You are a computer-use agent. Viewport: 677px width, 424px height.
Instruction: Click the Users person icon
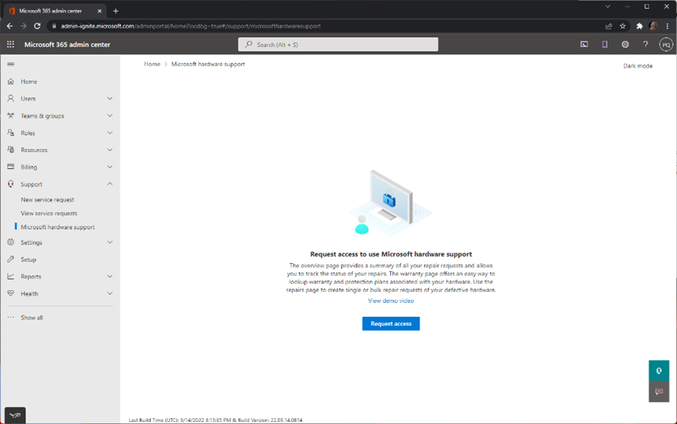click(x=11, y=98)
